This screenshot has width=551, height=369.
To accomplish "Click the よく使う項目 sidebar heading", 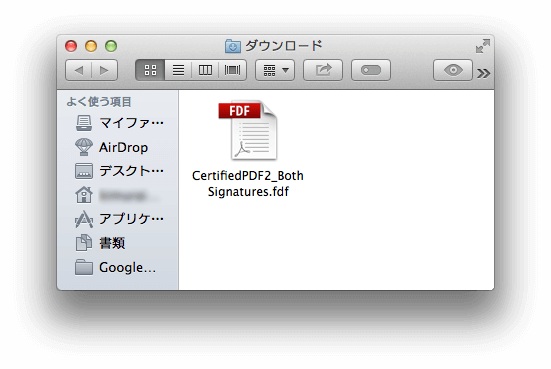I will coord(99,102).
